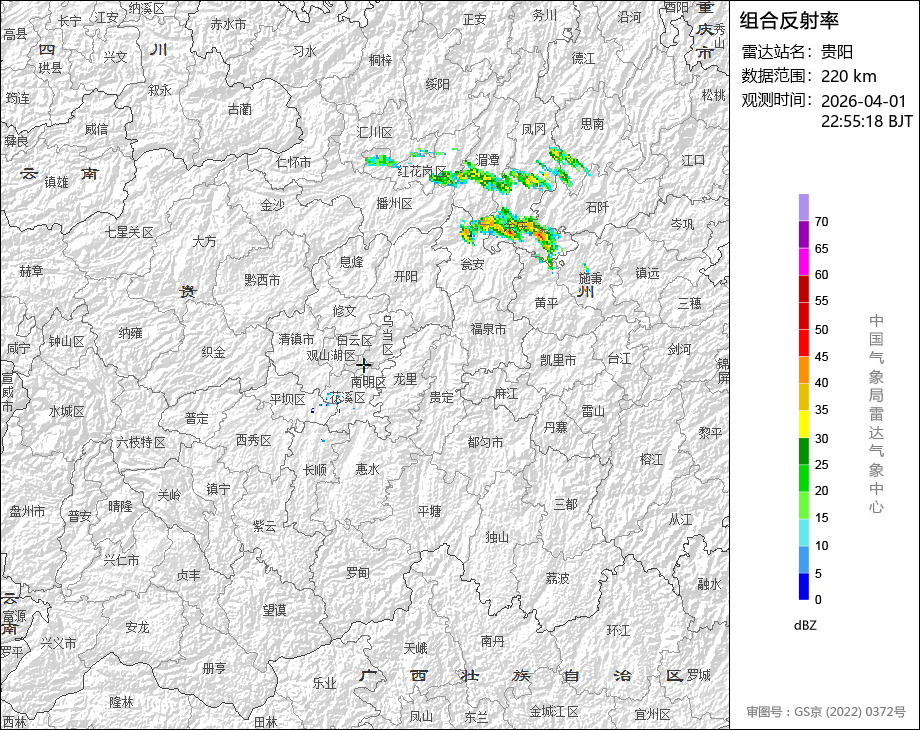
Task: Click the black crosshair radar station marker
Action: 364,365
